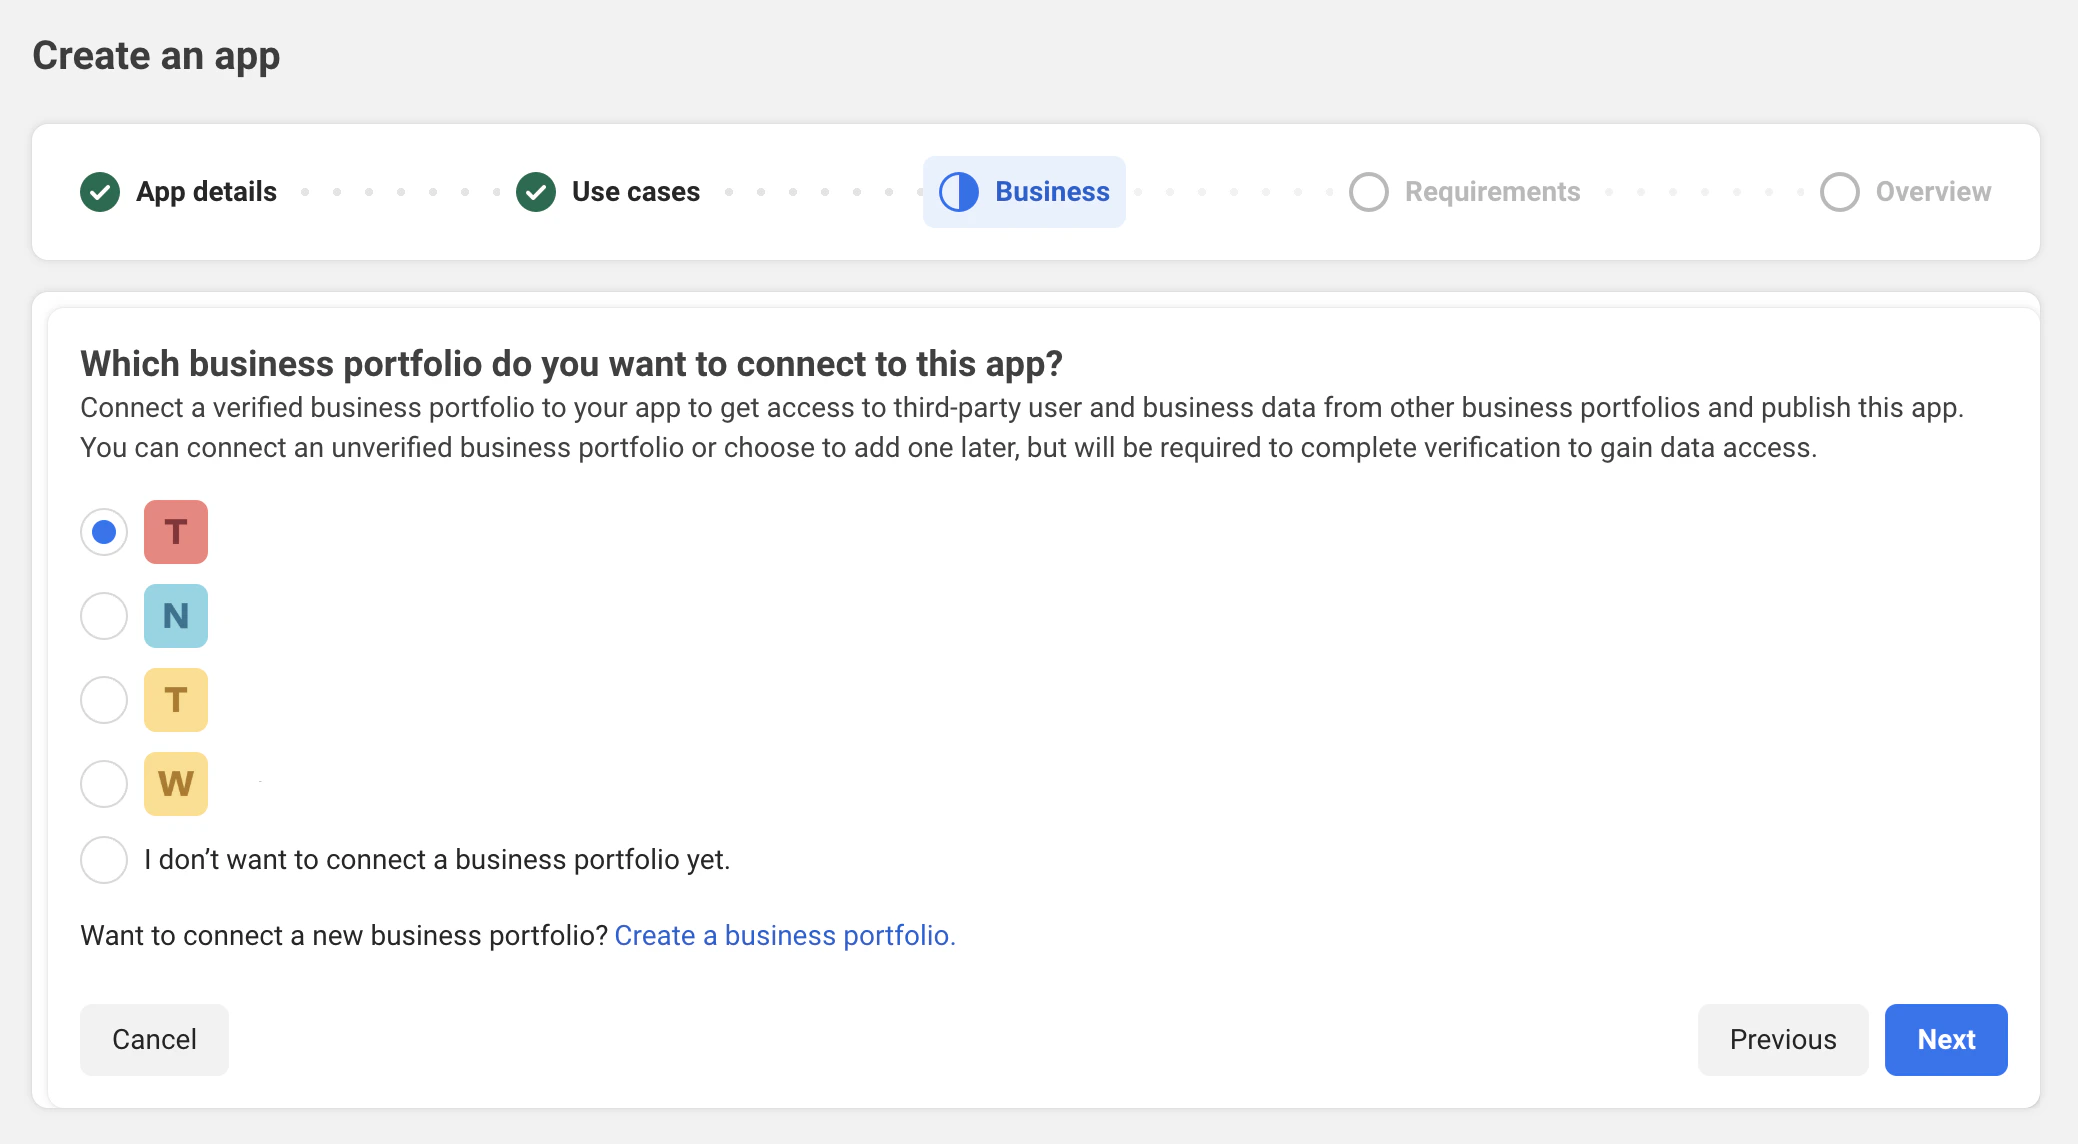Click the already-selected red portfolio radio button

(103, 532)
